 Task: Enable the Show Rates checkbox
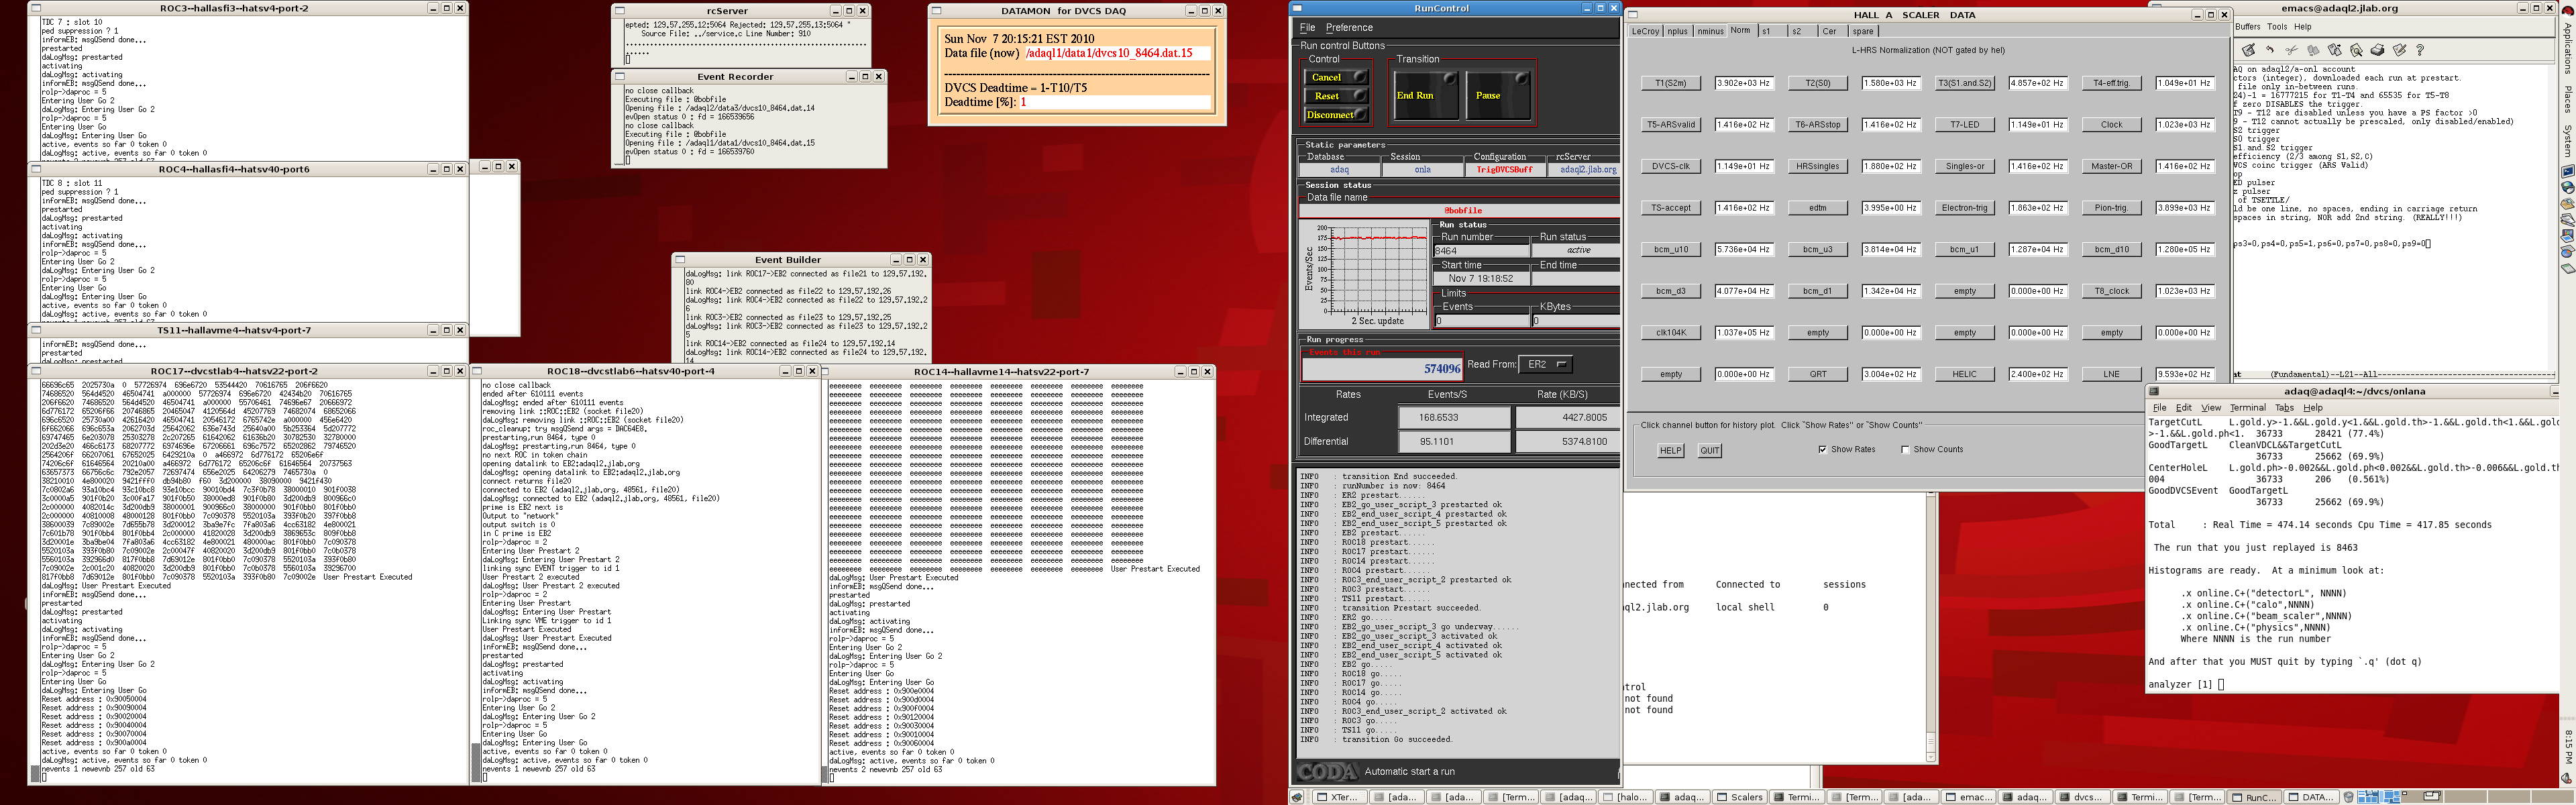(1823, 449)
